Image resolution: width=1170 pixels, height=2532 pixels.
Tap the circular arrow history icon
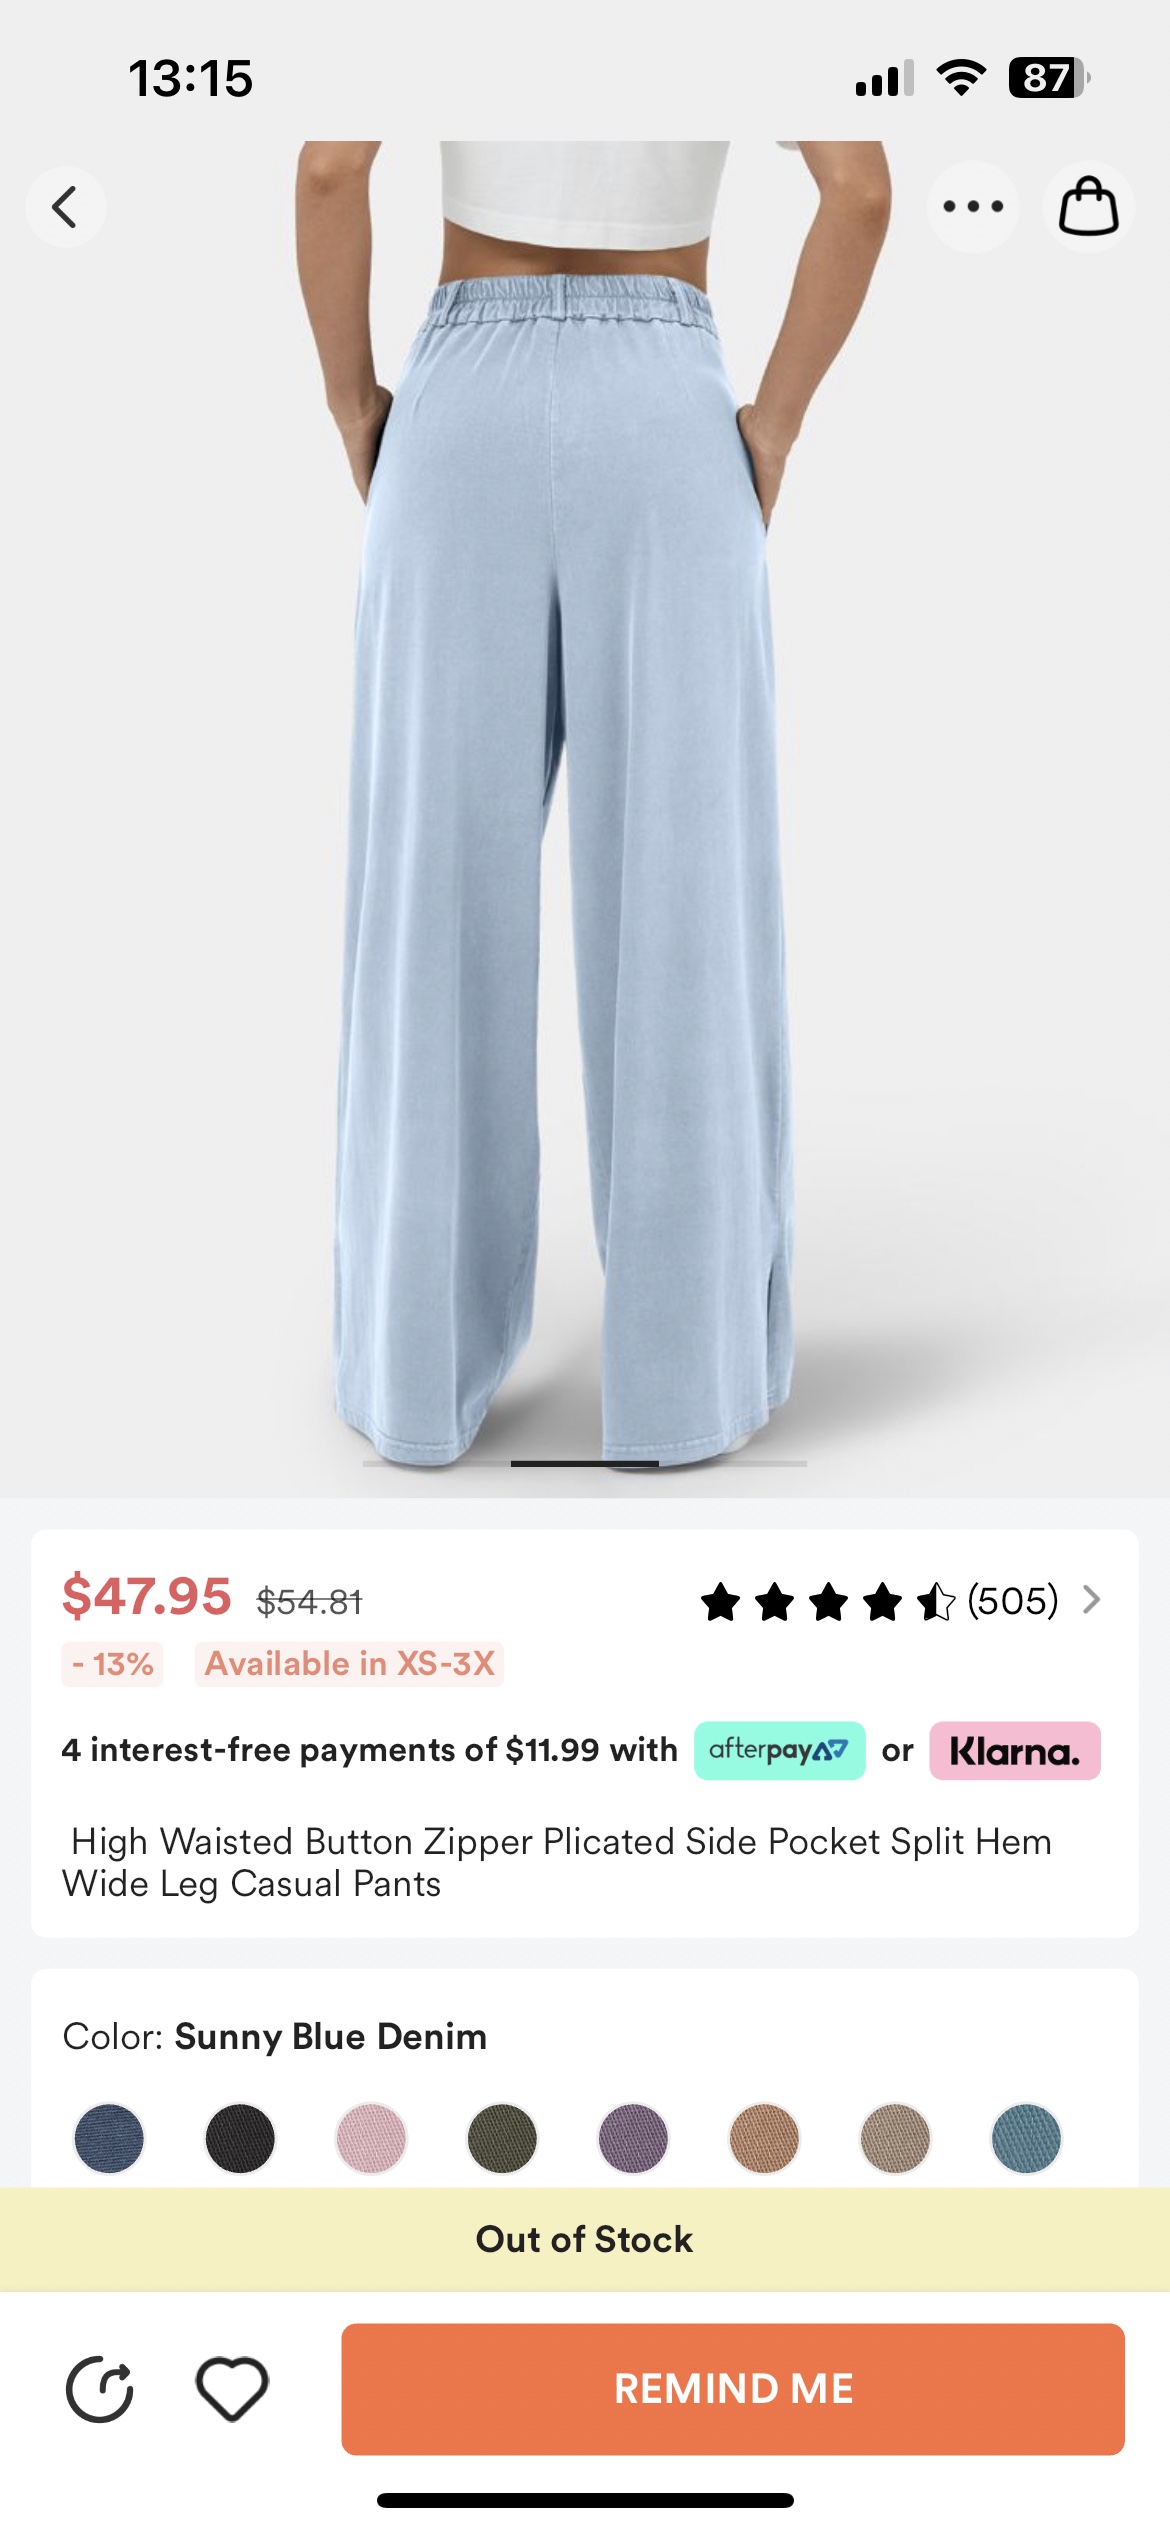click(x=100, y=2389)
